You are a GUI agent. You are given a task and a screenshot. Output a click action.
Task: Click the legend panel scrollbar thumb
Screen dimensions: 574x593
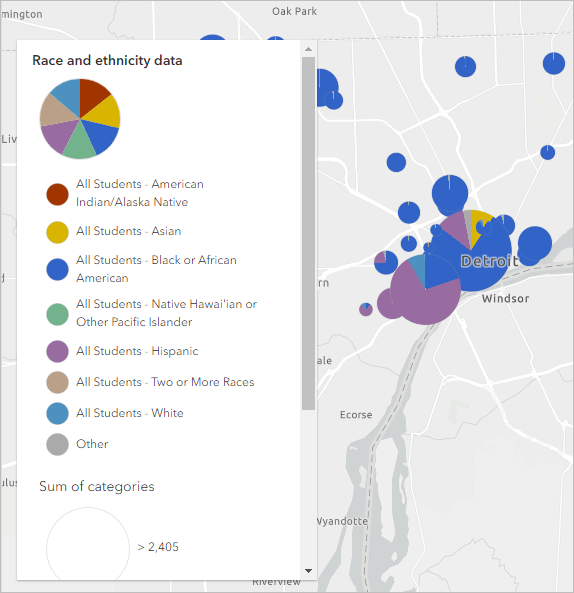(309, 233)
